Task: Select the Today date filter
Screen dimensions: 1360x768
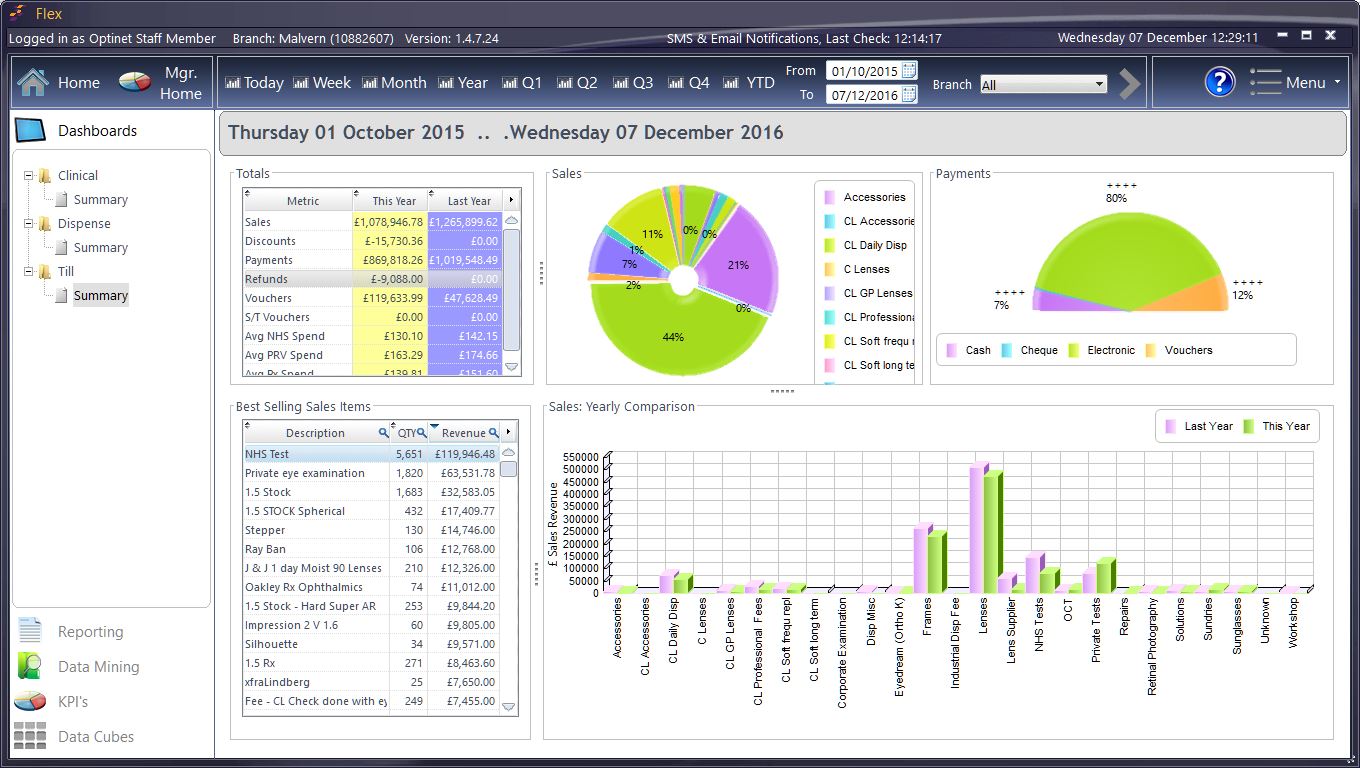Action: coord(253,82)
